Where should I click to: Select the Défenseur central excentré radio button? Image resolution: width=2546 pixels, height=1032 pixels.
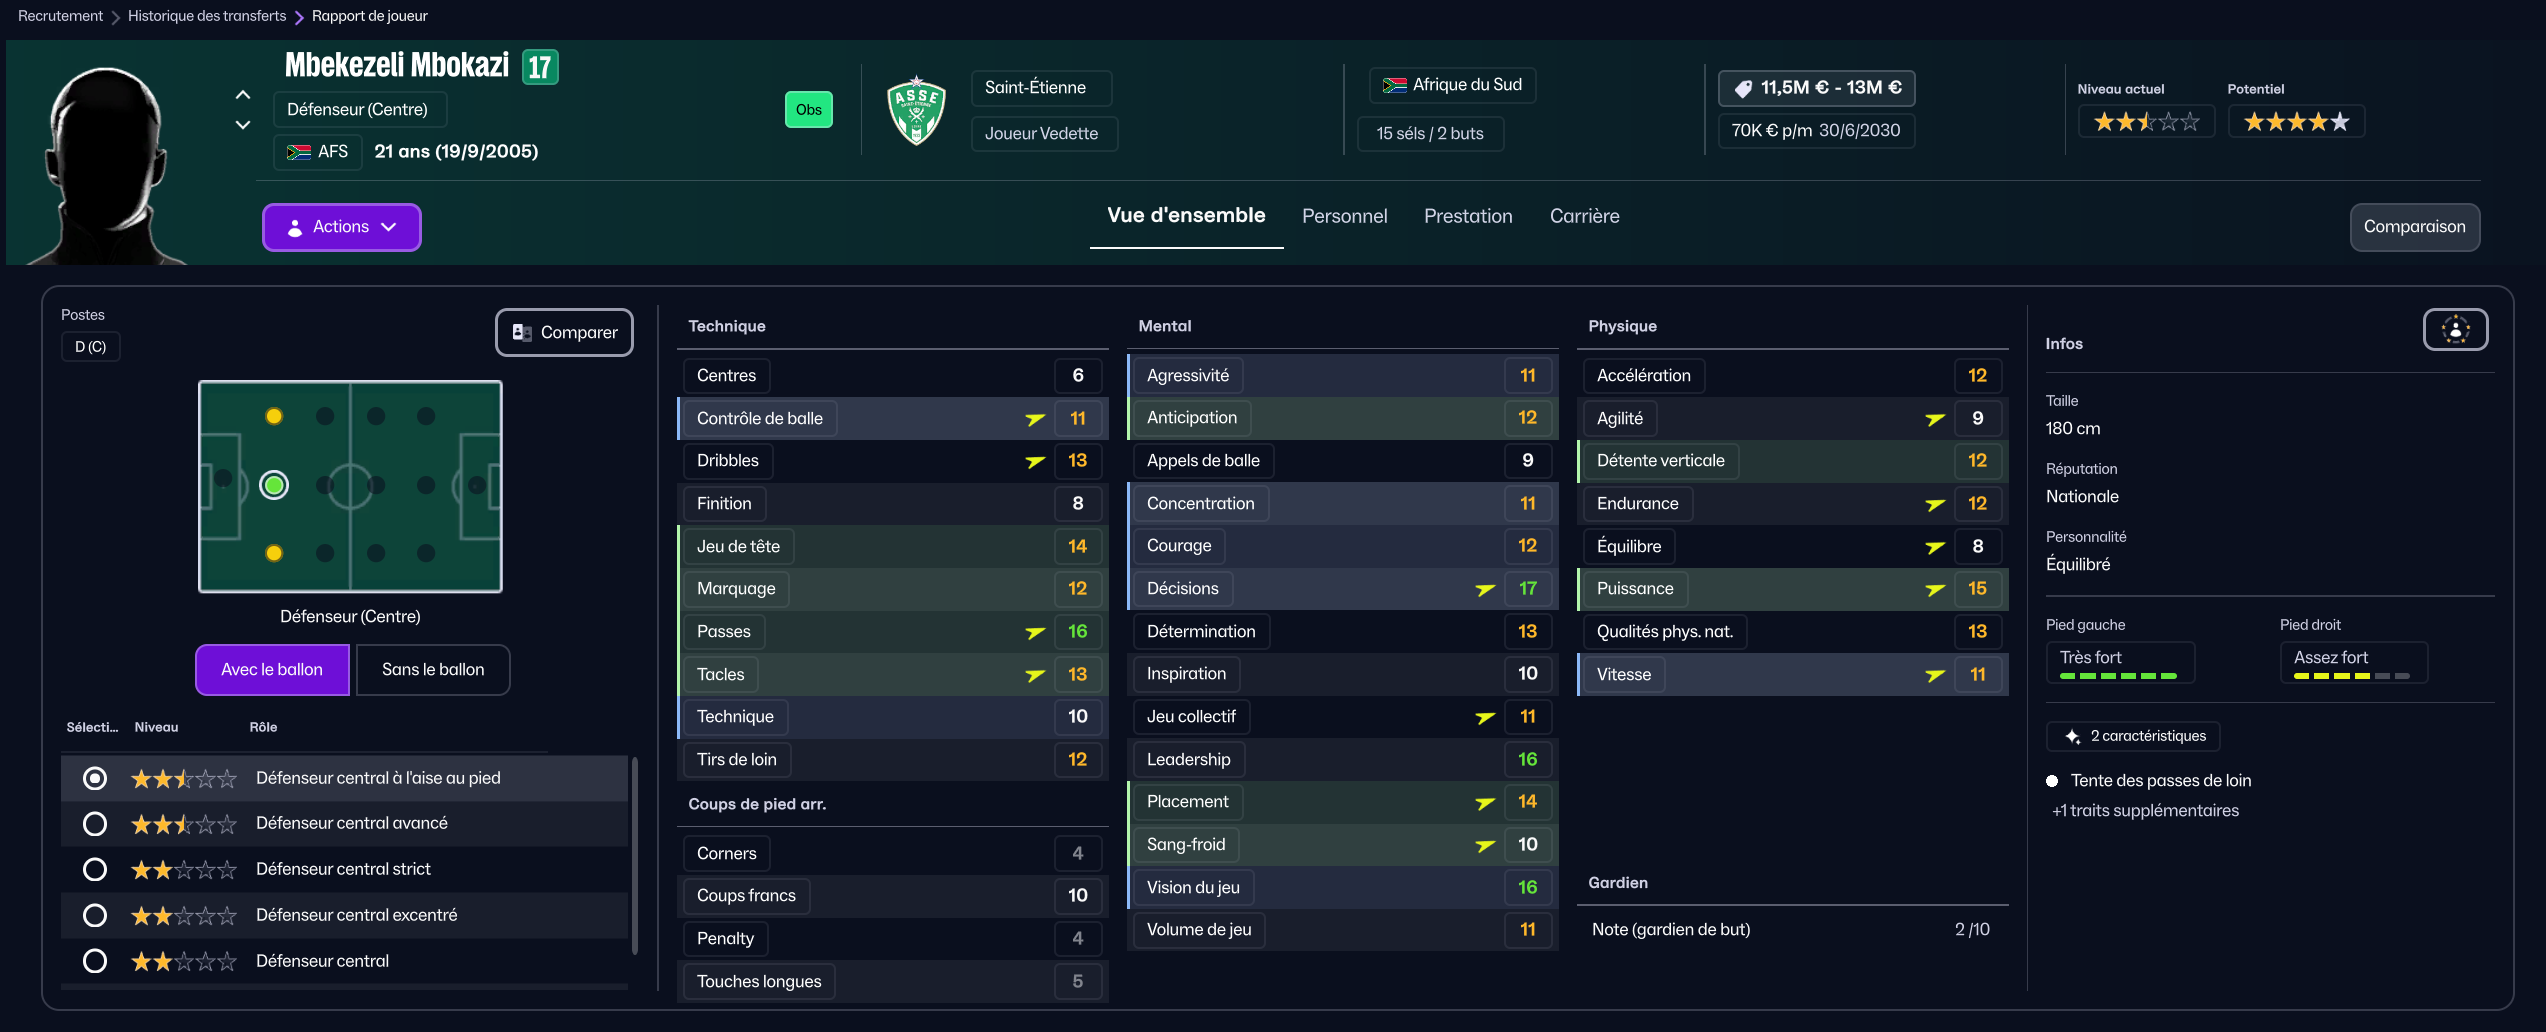tap(95, 915)
